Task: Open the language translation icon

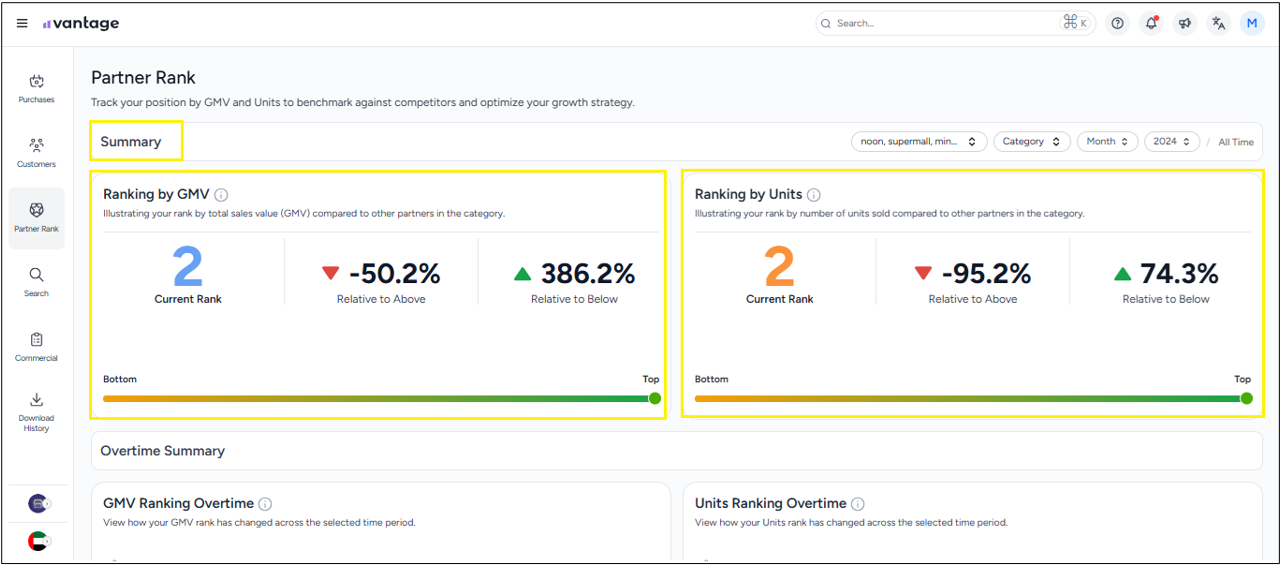Action: [x=1218, y=24]
